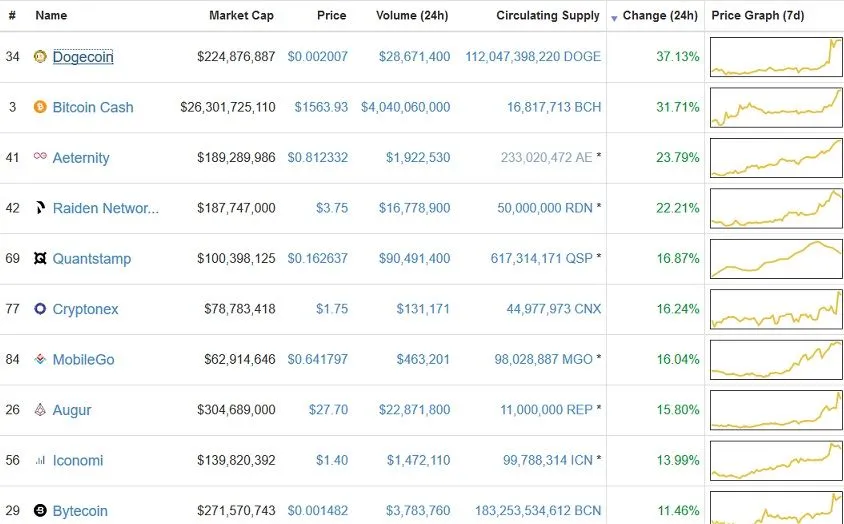Screen dimensions: 844x524
Task: Sort by the # rank column header
Action: pos(12,16)
